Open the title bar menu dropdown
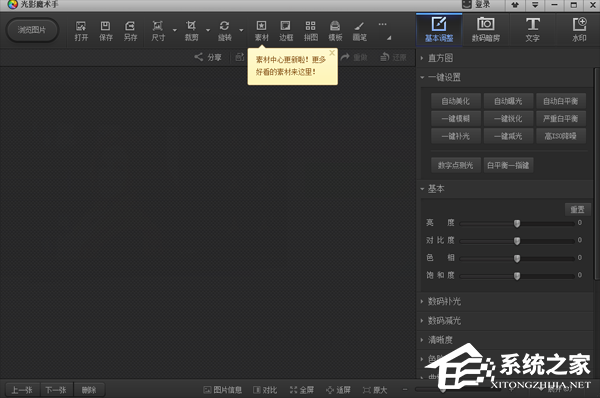This screenshot has height=398, width=600. point(535,5)
